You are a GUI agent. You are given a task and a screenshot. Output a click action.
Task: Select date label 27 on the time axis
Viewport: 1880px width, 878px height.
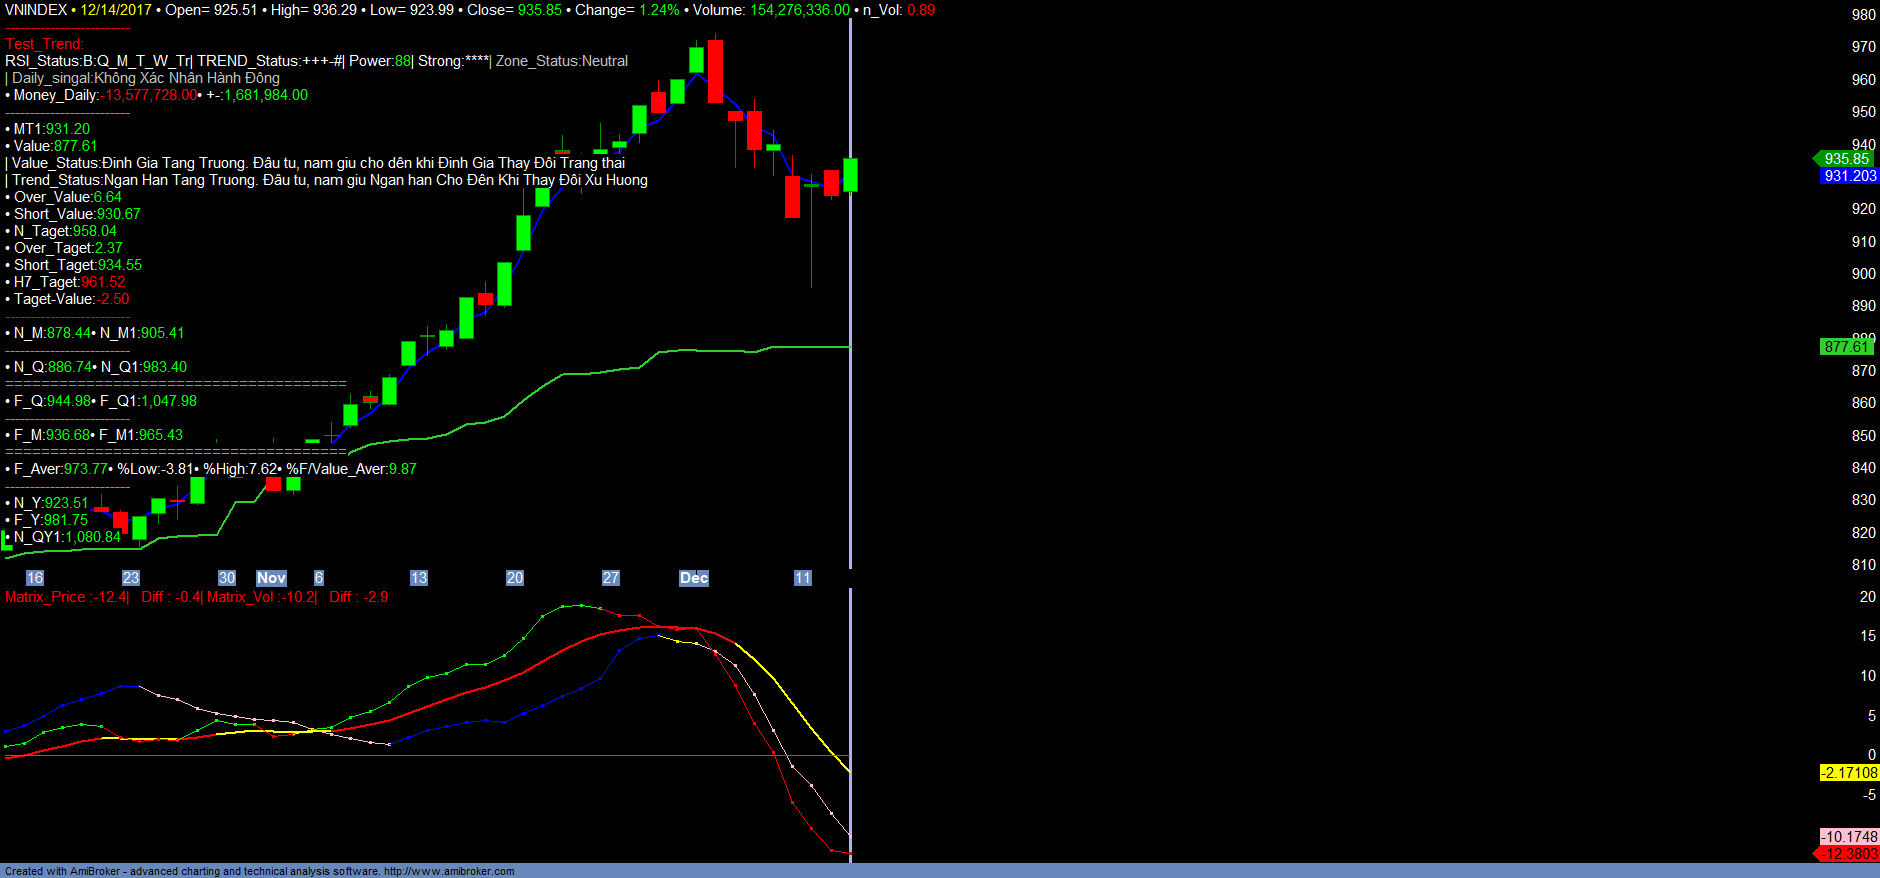611,578
